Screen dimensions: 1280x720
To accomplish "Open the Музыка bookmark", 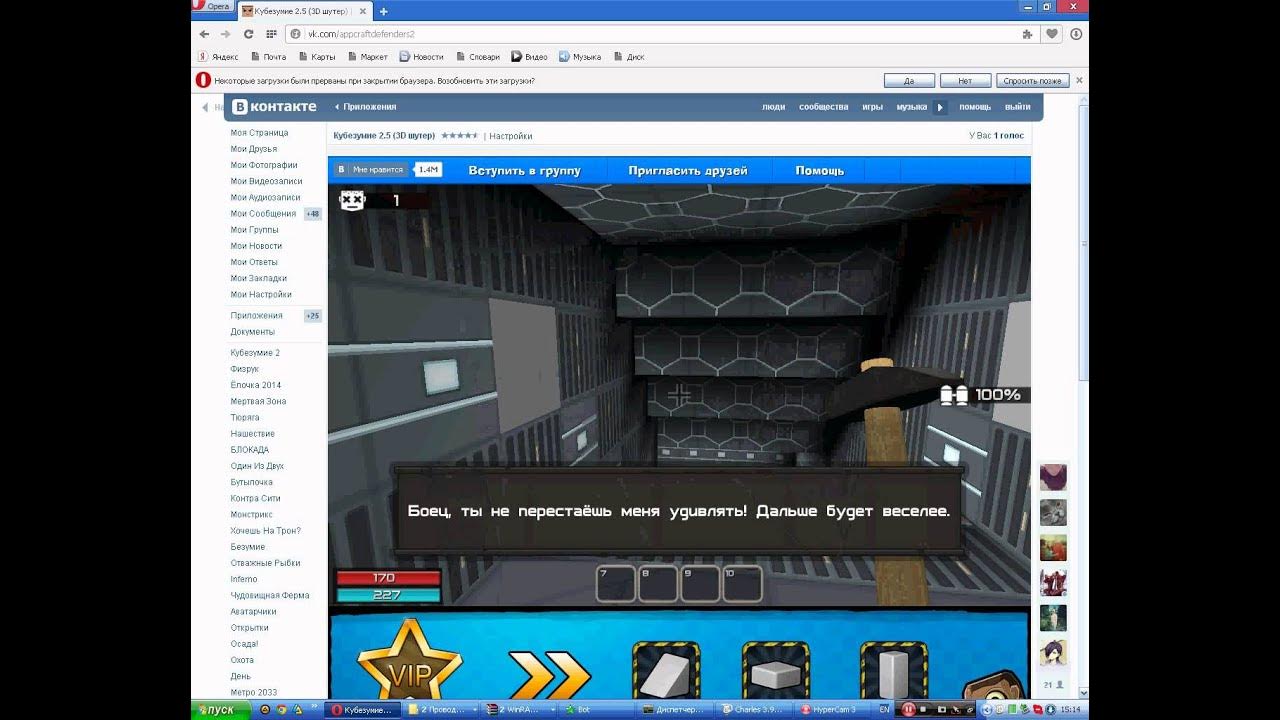I will pos(580,57).
